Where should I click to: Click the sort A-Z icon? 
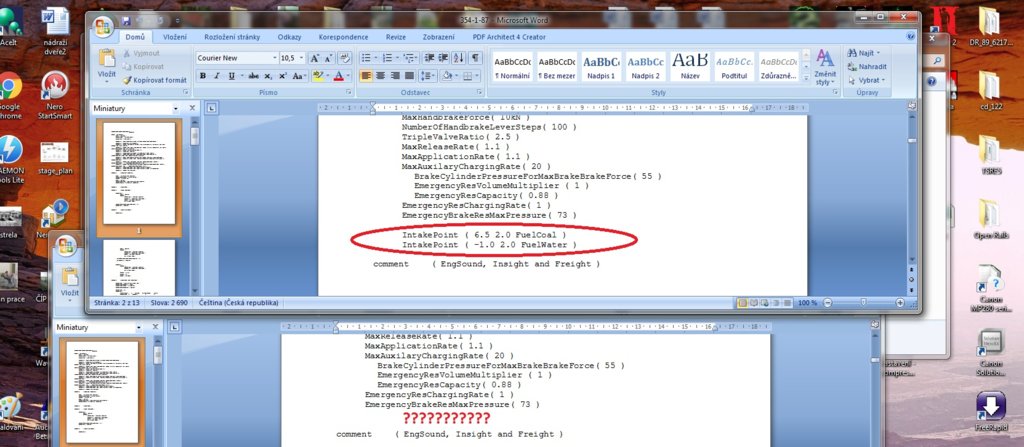pos(460,58)
